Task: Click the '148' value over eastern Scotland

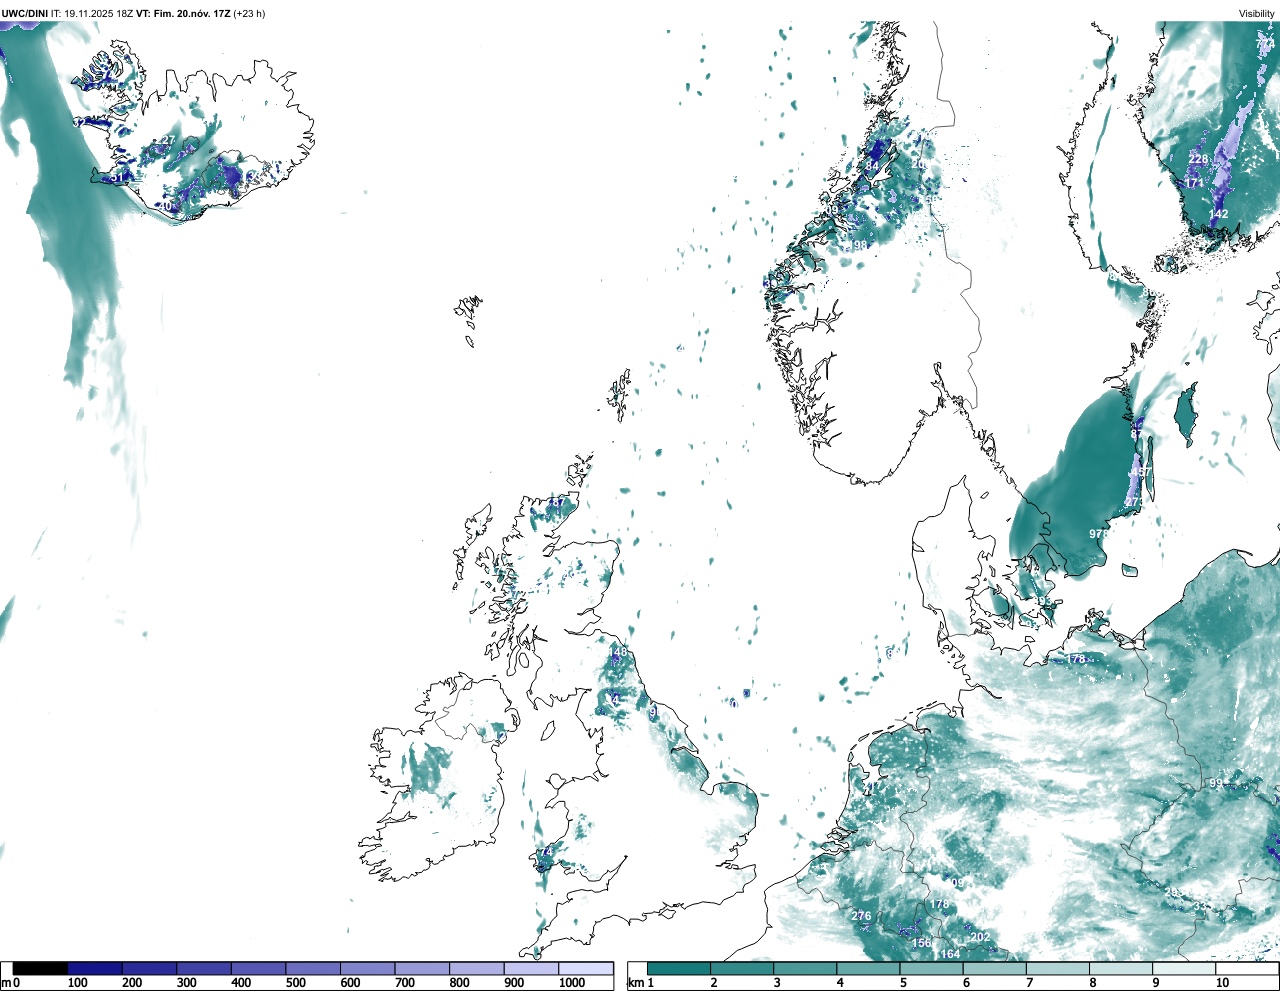Action: [618, 652]
